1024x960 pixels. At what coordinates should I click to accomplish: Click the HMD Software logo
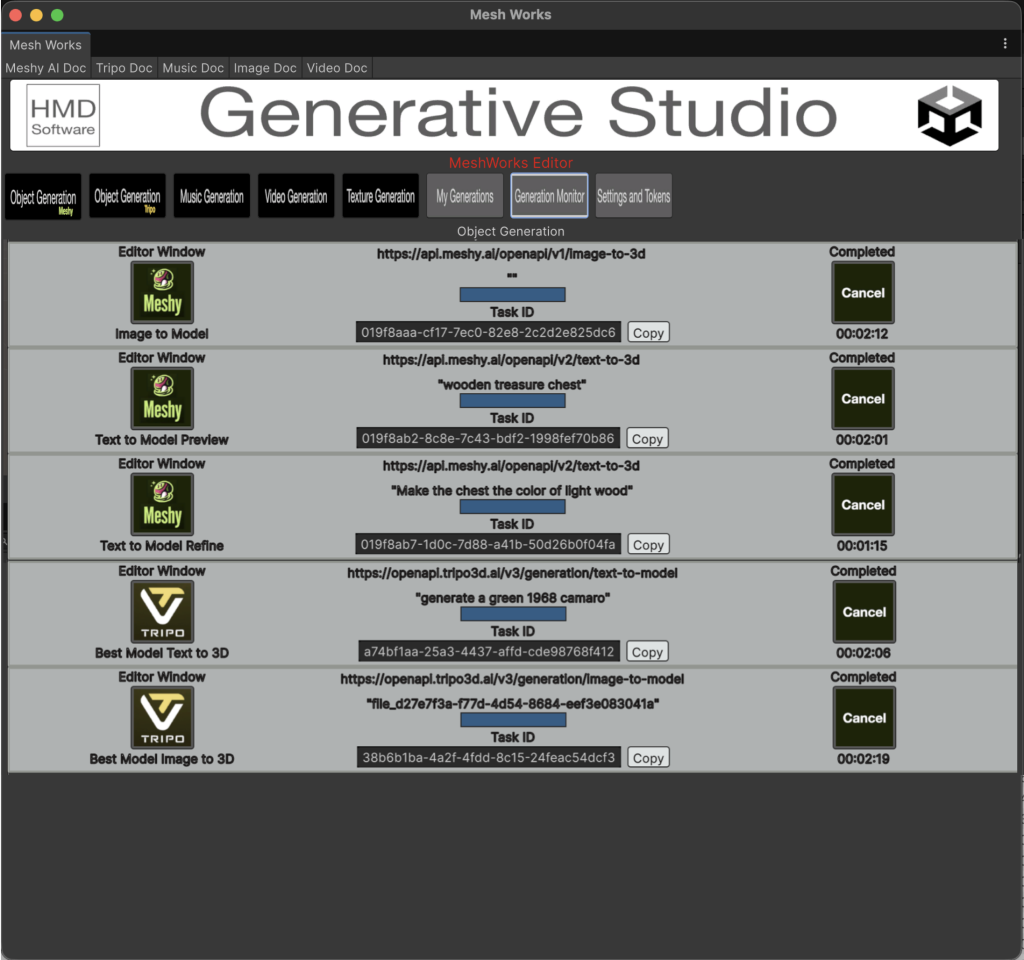click(x=63, y=116)
